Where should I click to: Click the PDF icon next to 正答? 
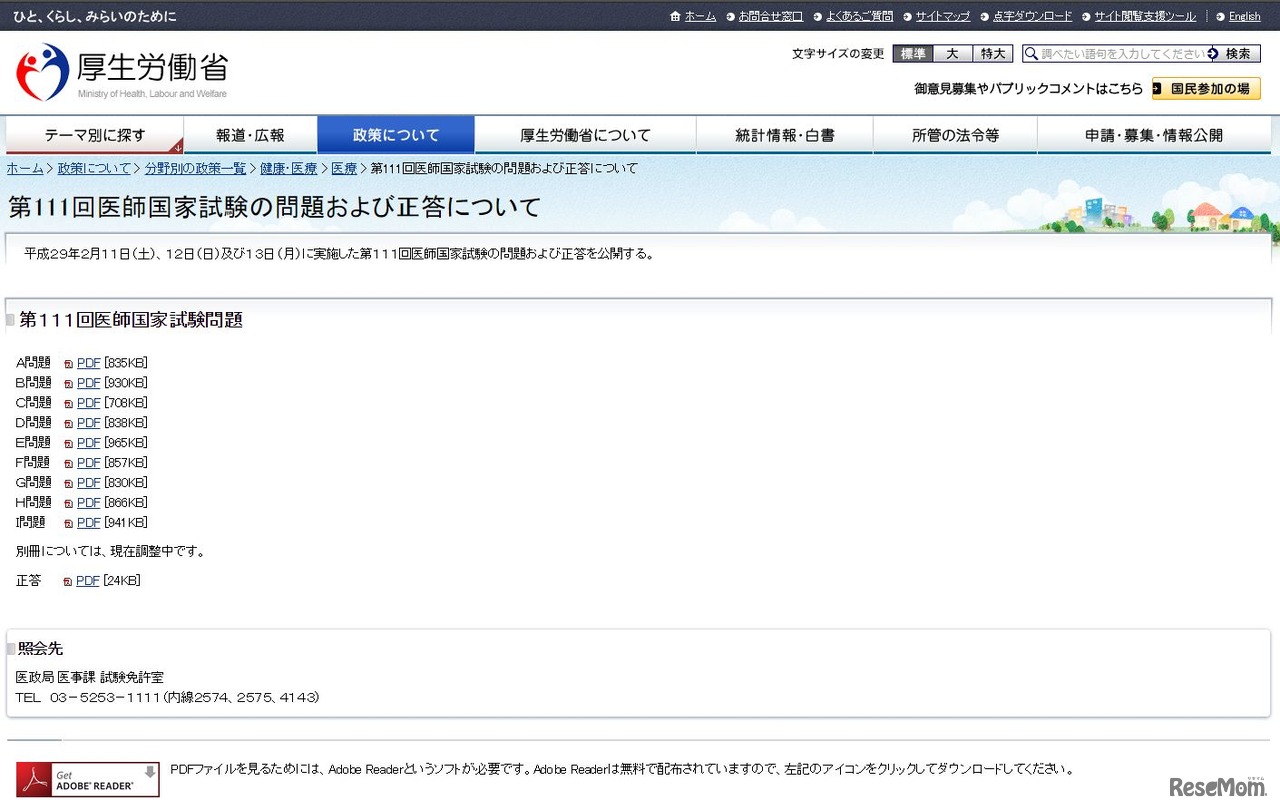click(x=68, y=580)
